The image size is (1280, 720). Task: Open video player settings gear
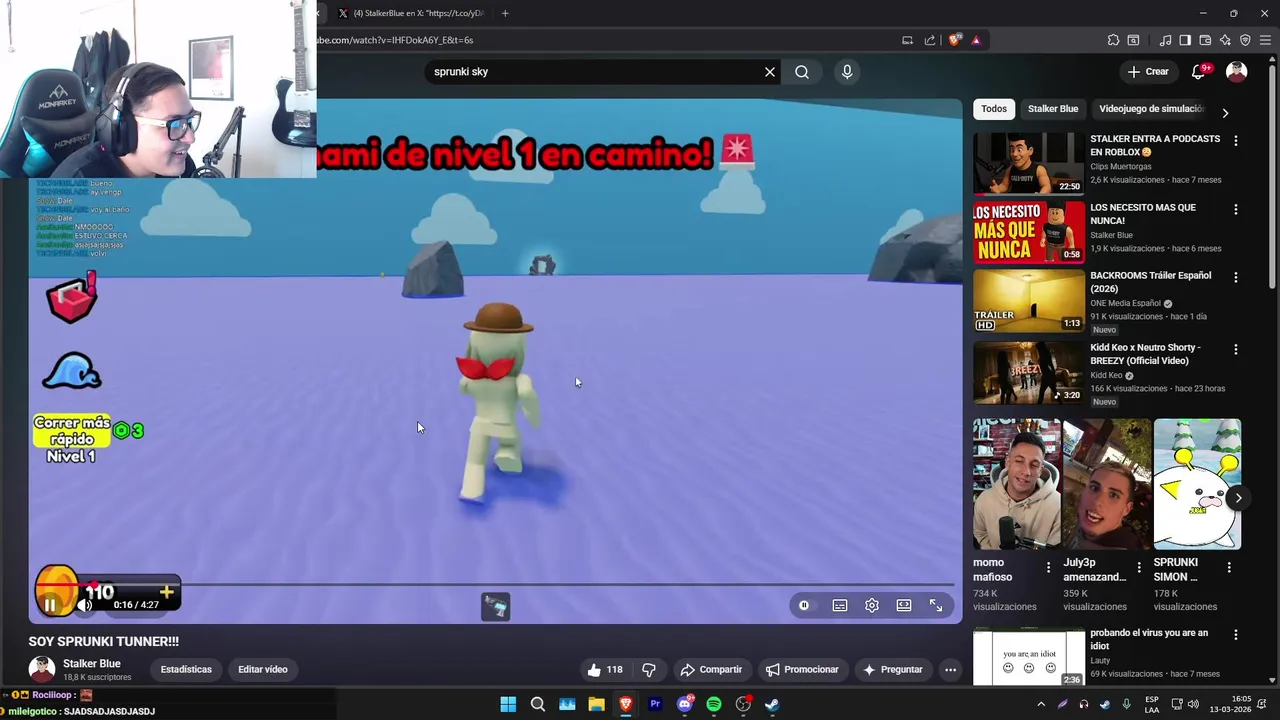[x=872, y=605]
